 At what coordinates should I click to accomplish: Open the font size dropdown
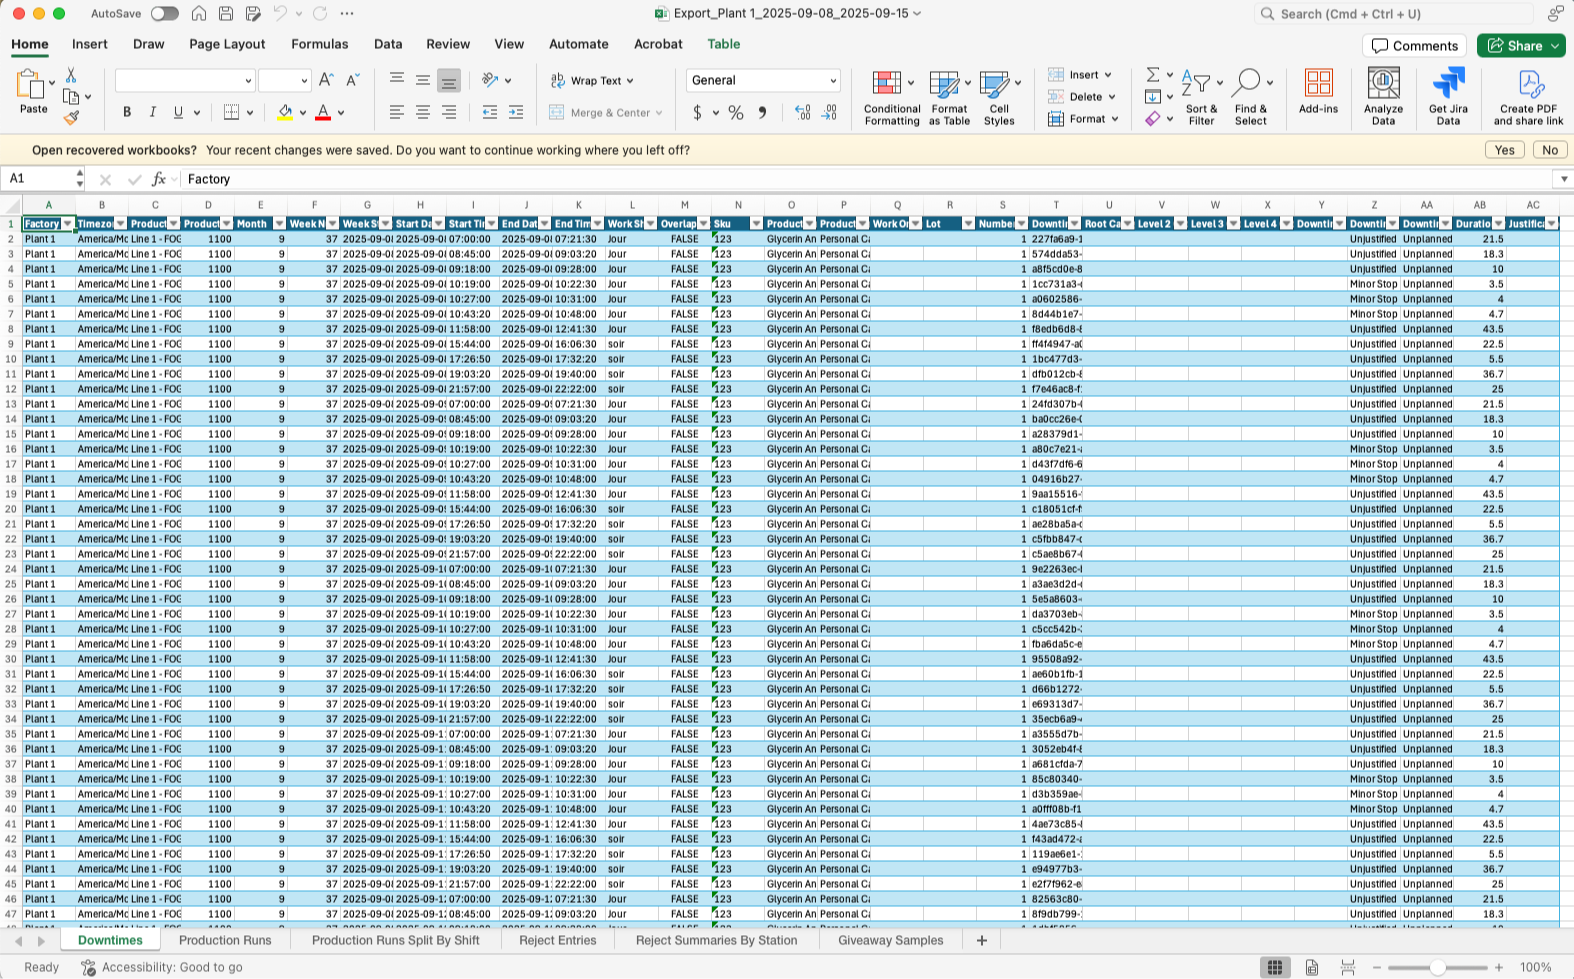tap(303, 81)
